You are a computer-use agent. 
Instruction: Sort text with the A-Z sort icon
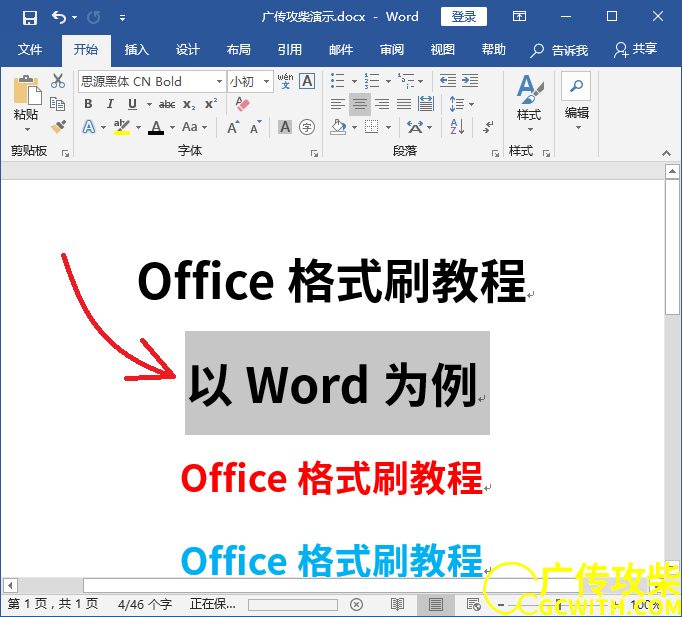click(x=457, y=127)
